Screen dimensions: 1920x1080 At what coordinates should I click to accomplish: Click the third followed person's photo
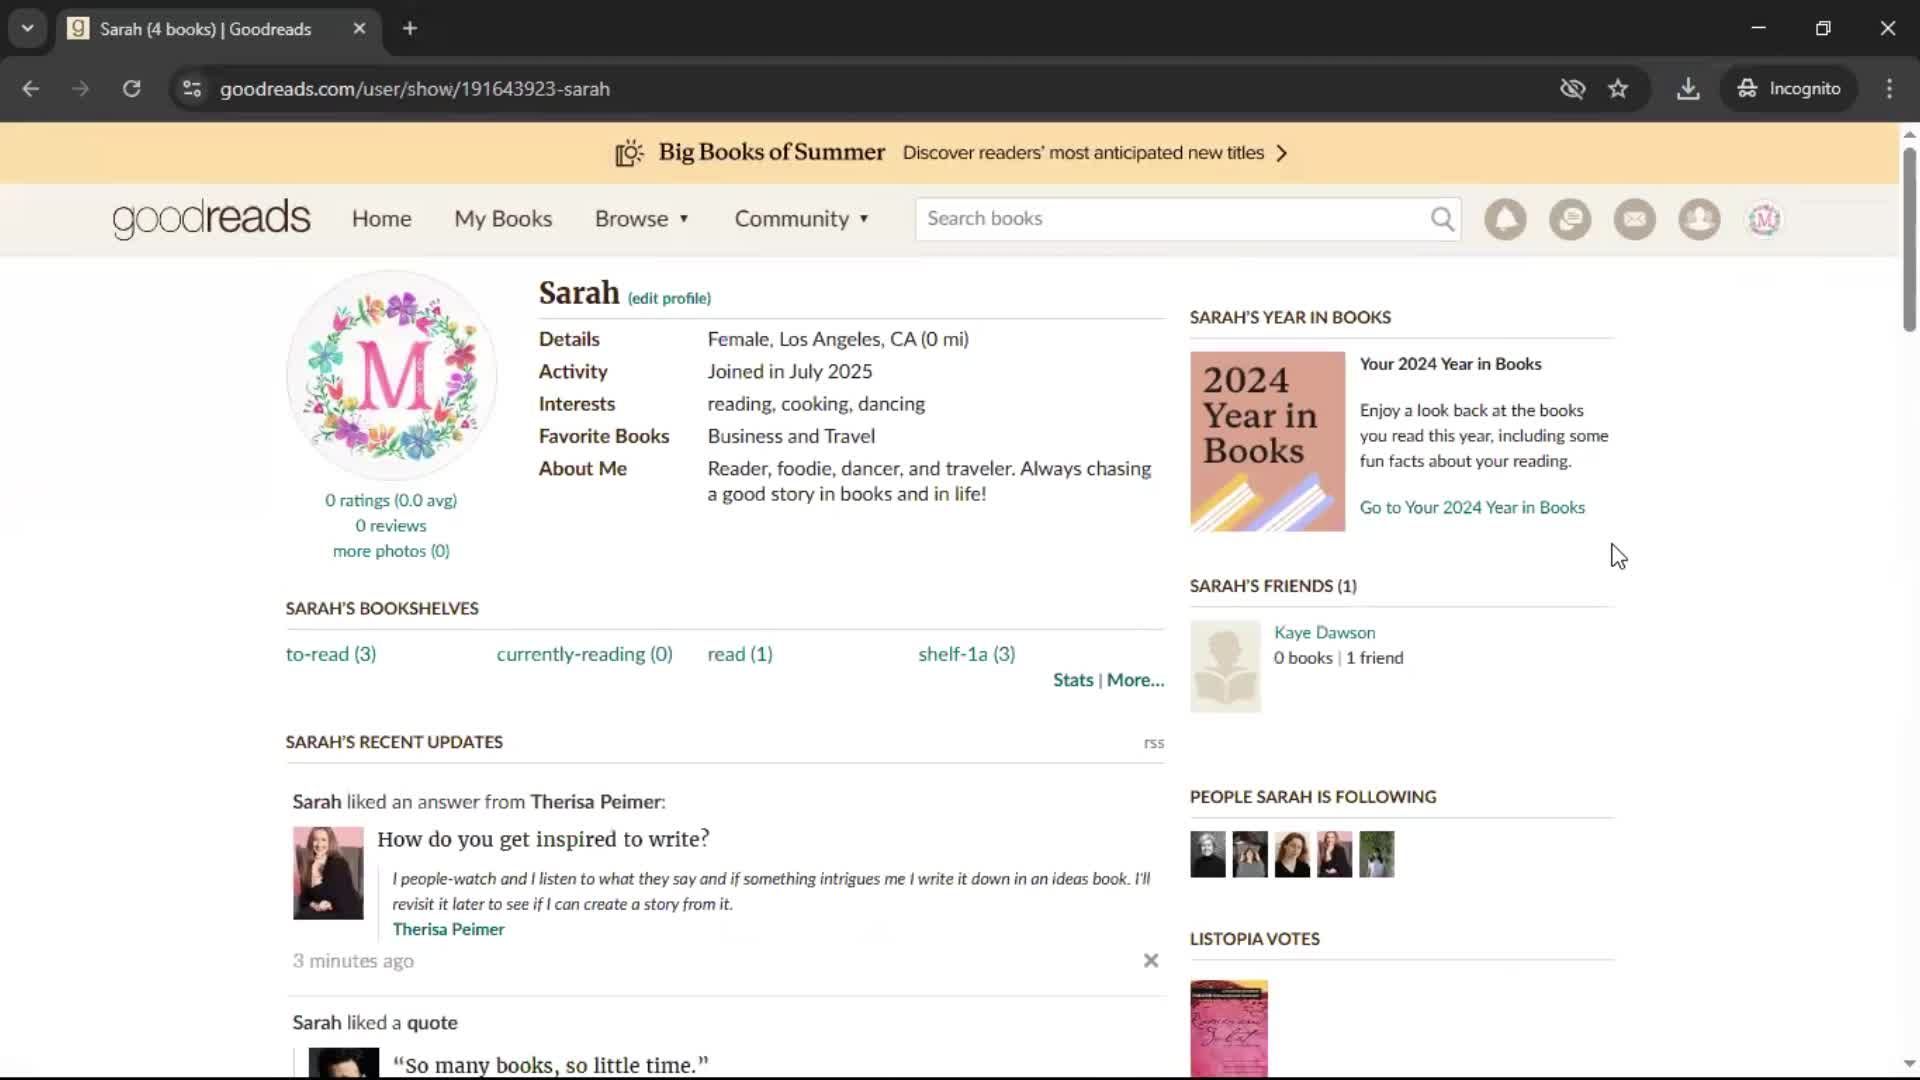(x=1292, y=854)
